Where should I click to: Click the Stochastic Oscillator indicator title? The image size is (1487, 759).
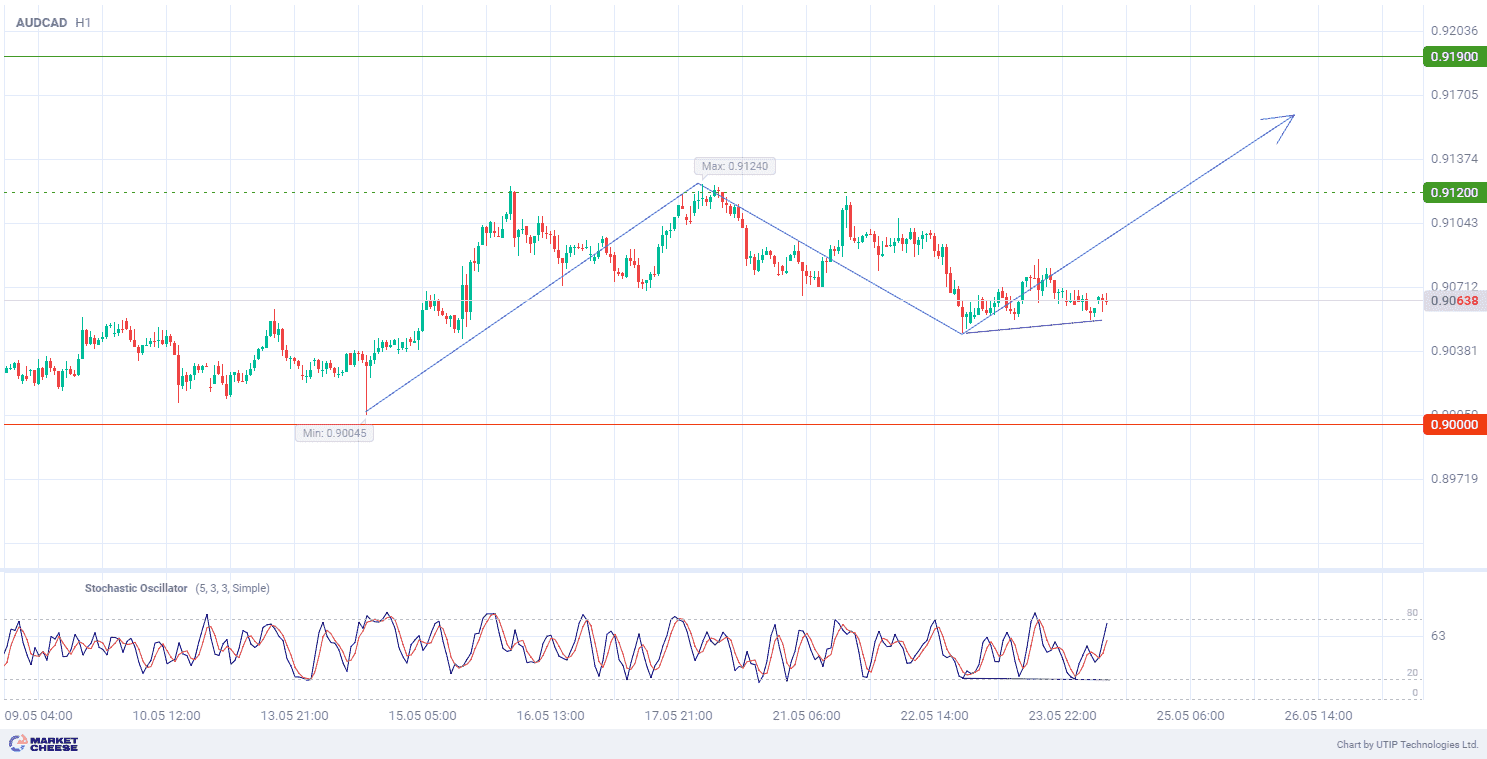coord(136,588)
